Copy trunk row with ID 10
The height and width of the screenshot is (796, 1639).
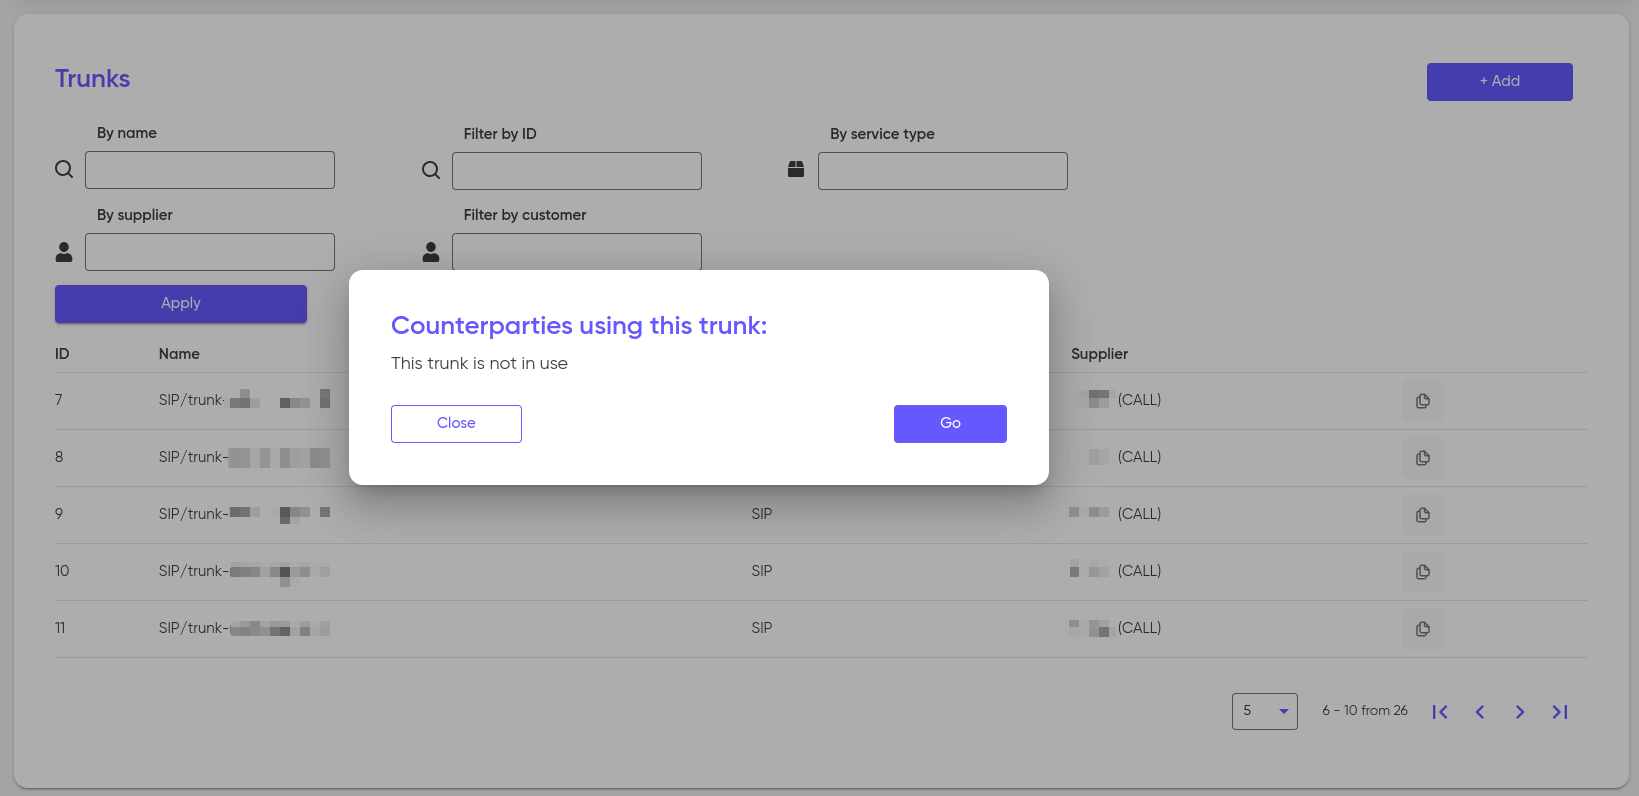[x=1423, y=572]
